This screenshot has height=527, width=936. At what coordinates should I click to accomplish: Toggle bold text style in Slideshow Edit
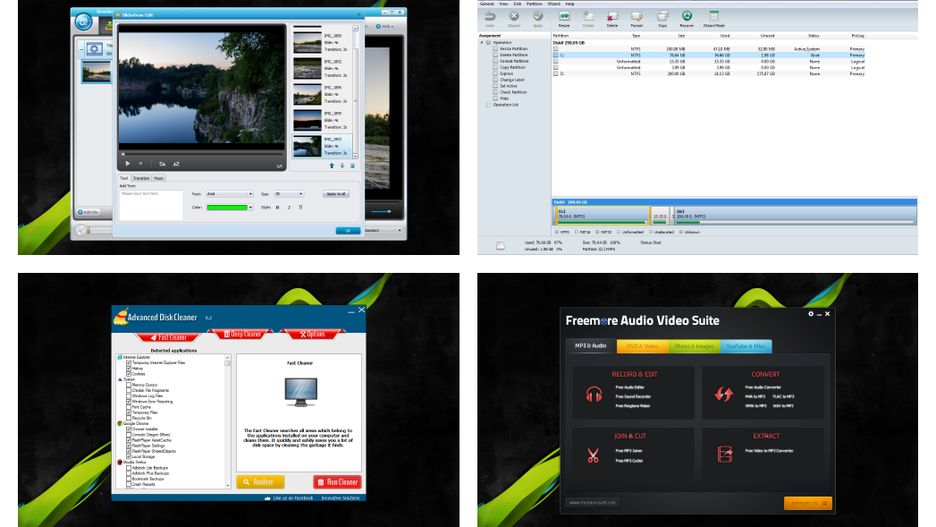coord(278,207)
